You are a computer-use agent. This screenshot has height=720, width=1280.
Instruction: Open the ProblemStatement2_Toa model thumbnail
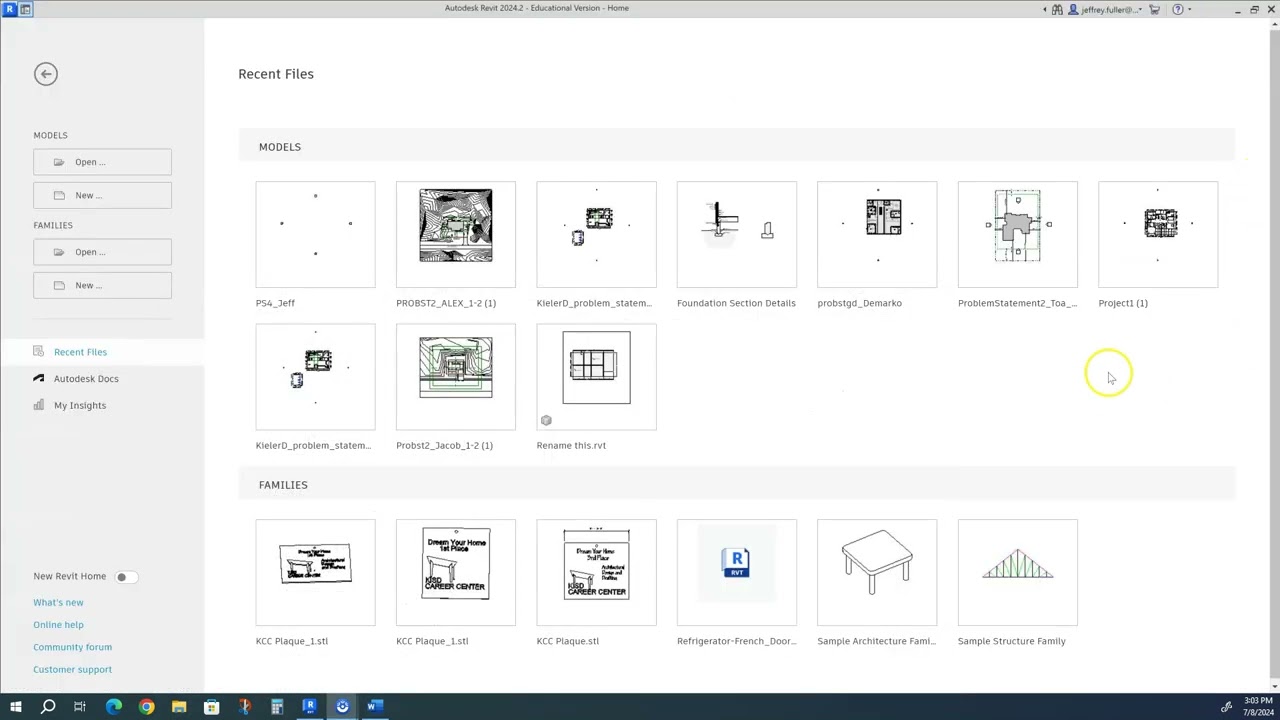1018,234
